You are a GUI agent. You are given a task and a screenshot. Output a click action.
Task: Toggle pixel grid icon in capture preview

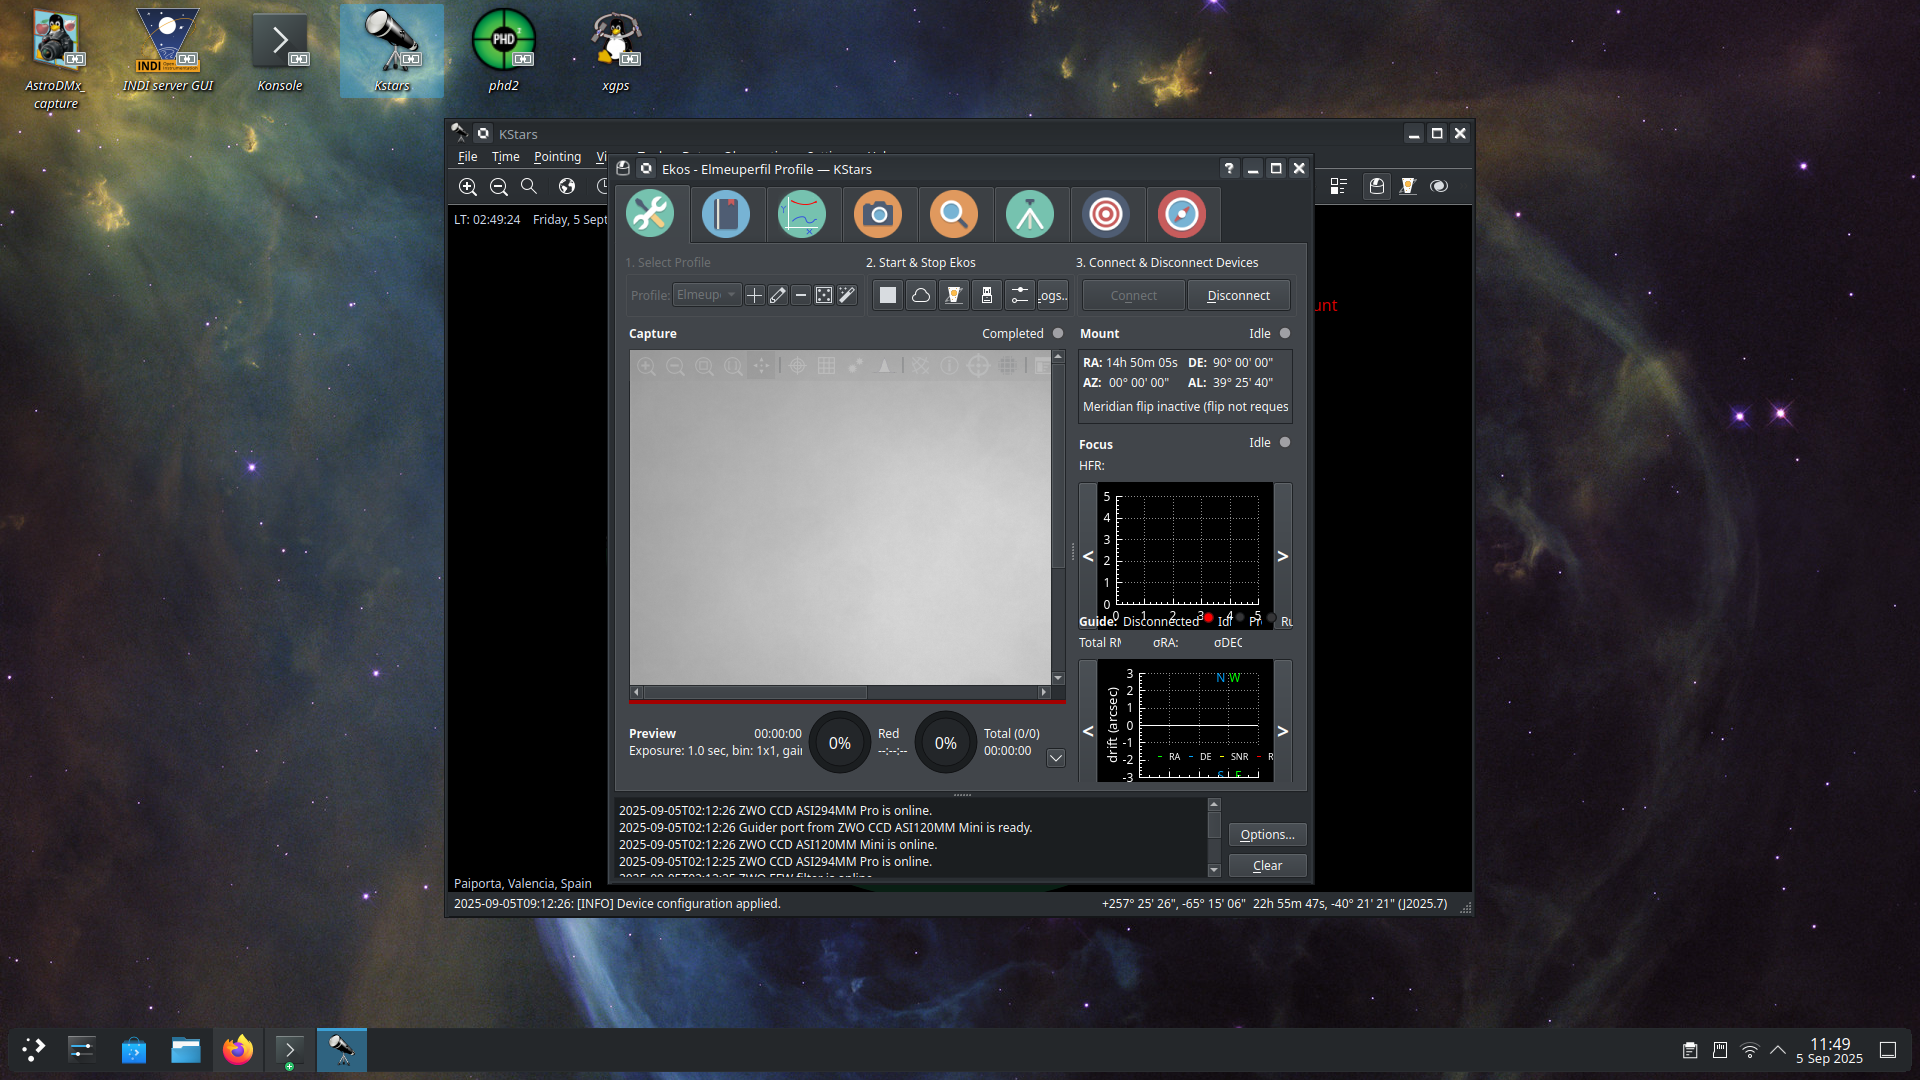827,366
